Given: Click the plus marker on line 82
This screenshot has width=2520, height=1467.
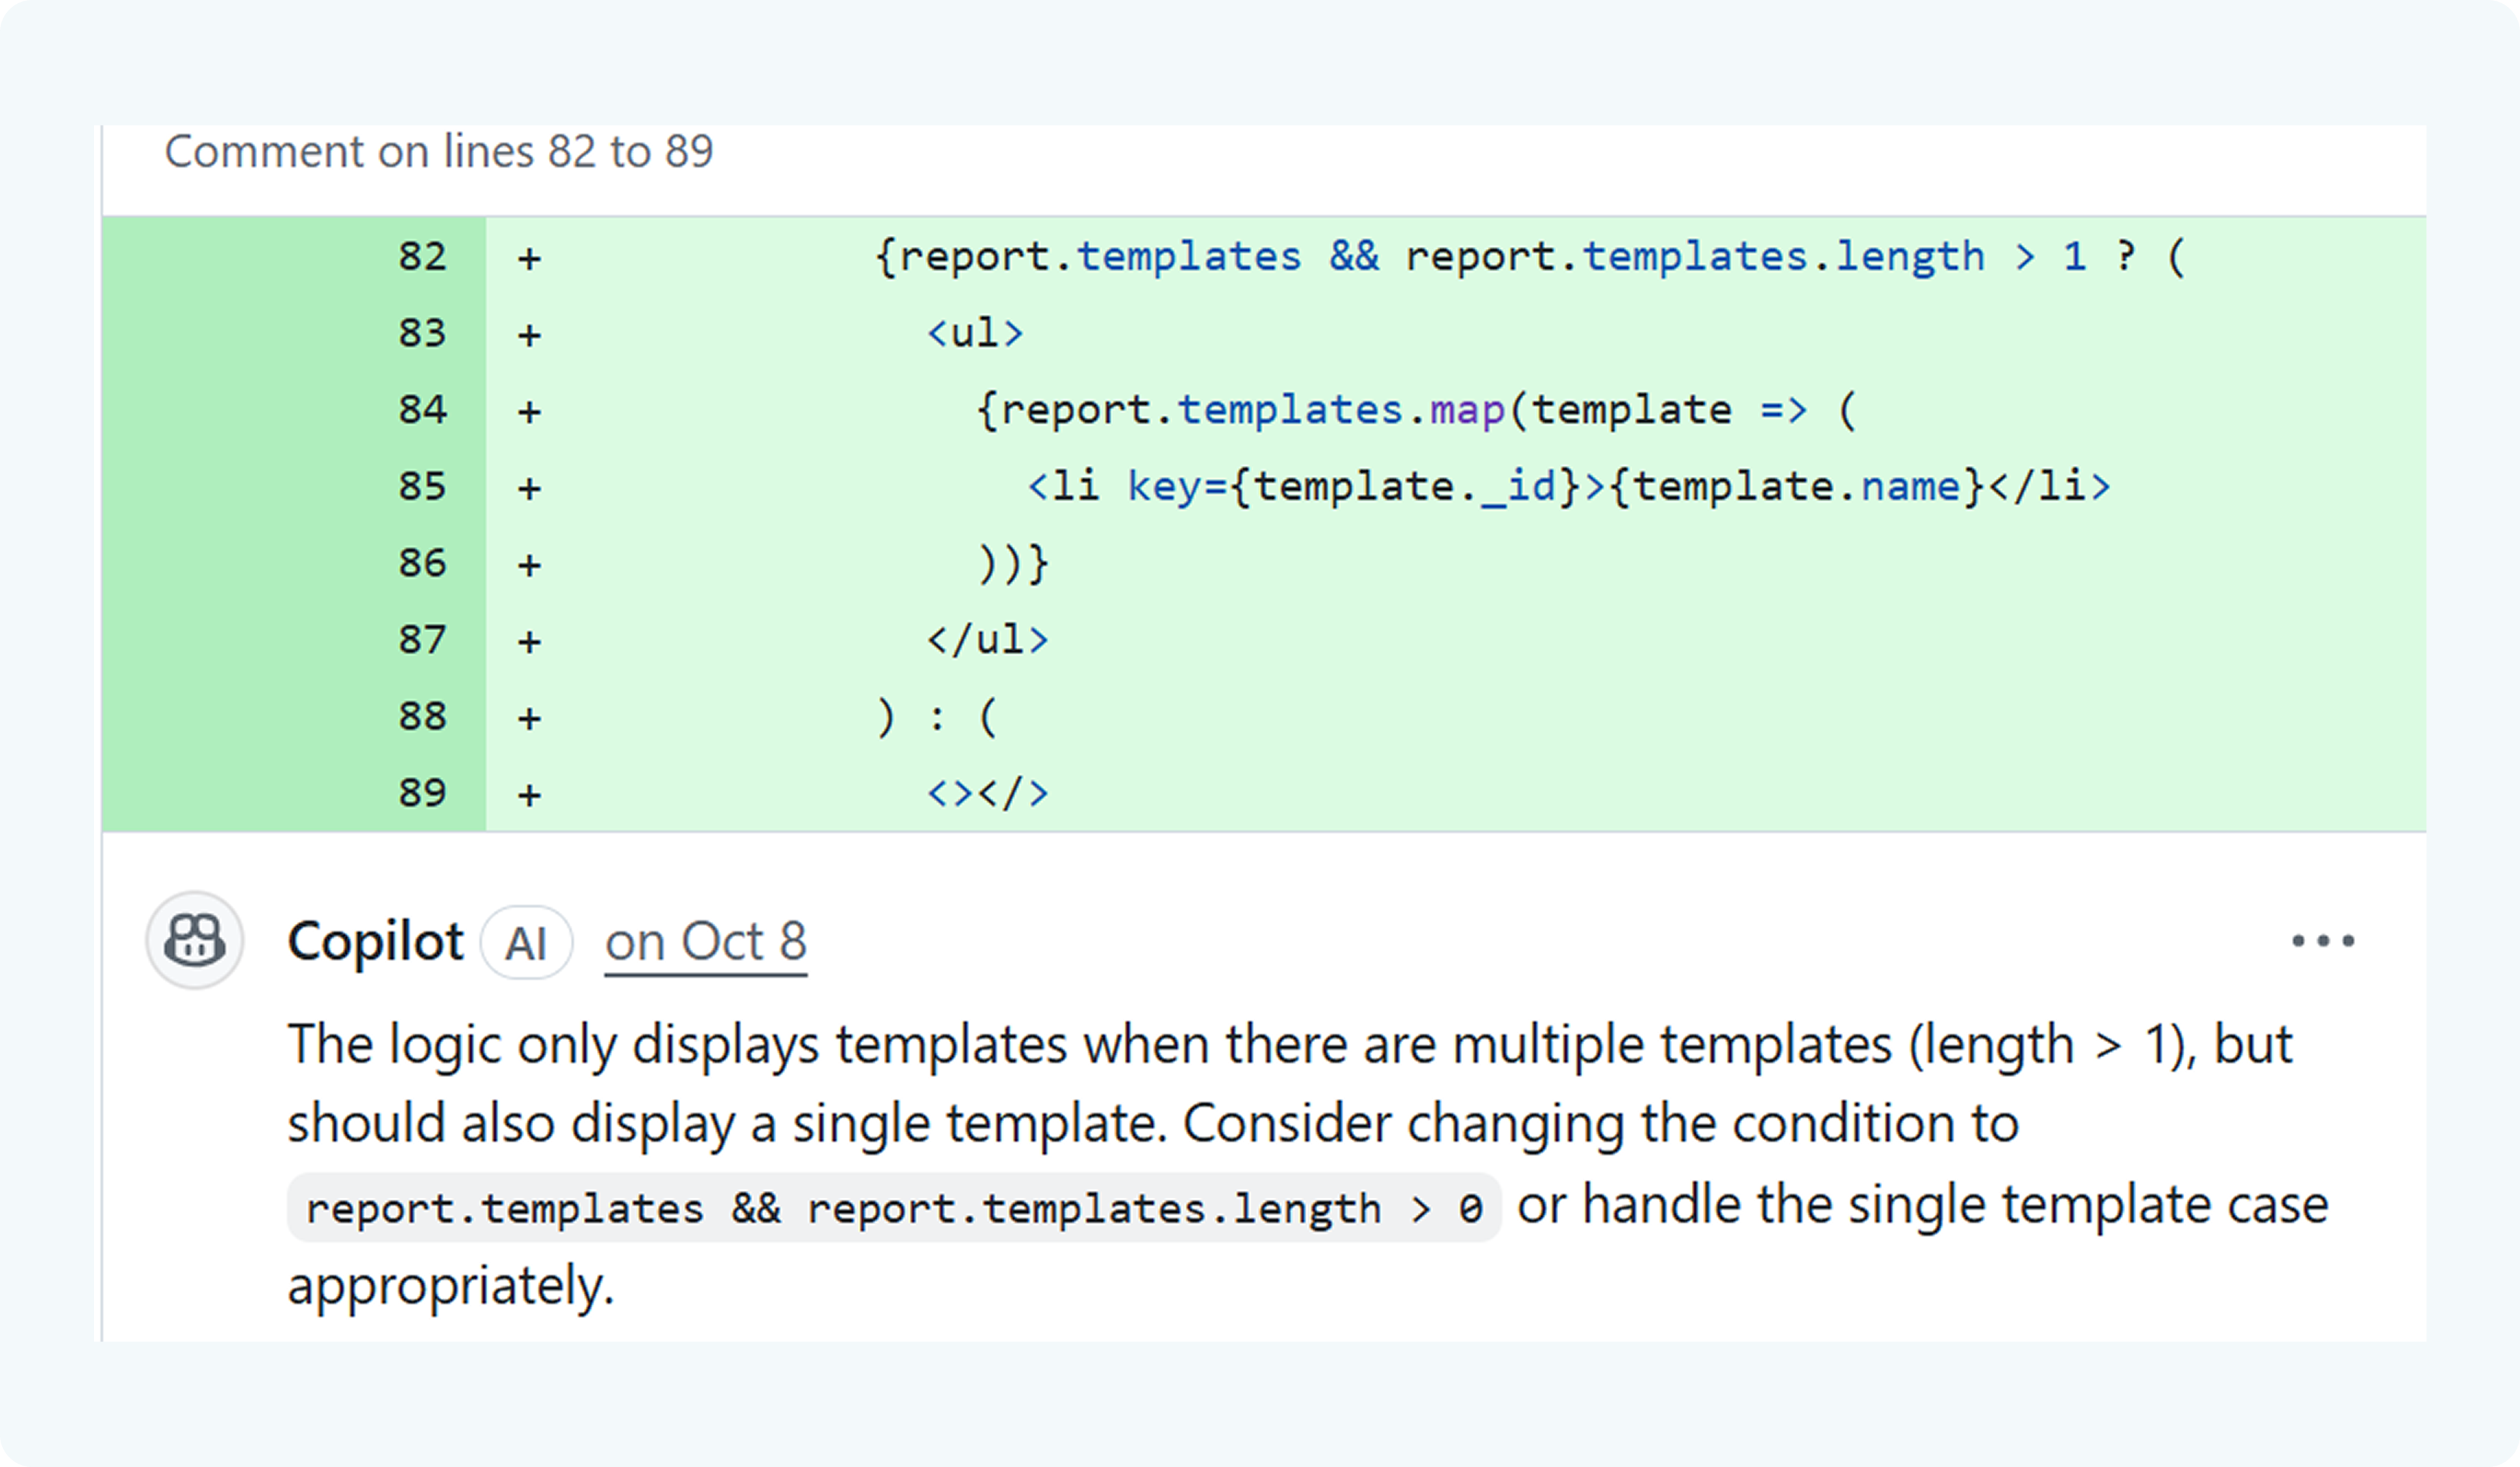Looking at the screenshot, I should 529,259.
